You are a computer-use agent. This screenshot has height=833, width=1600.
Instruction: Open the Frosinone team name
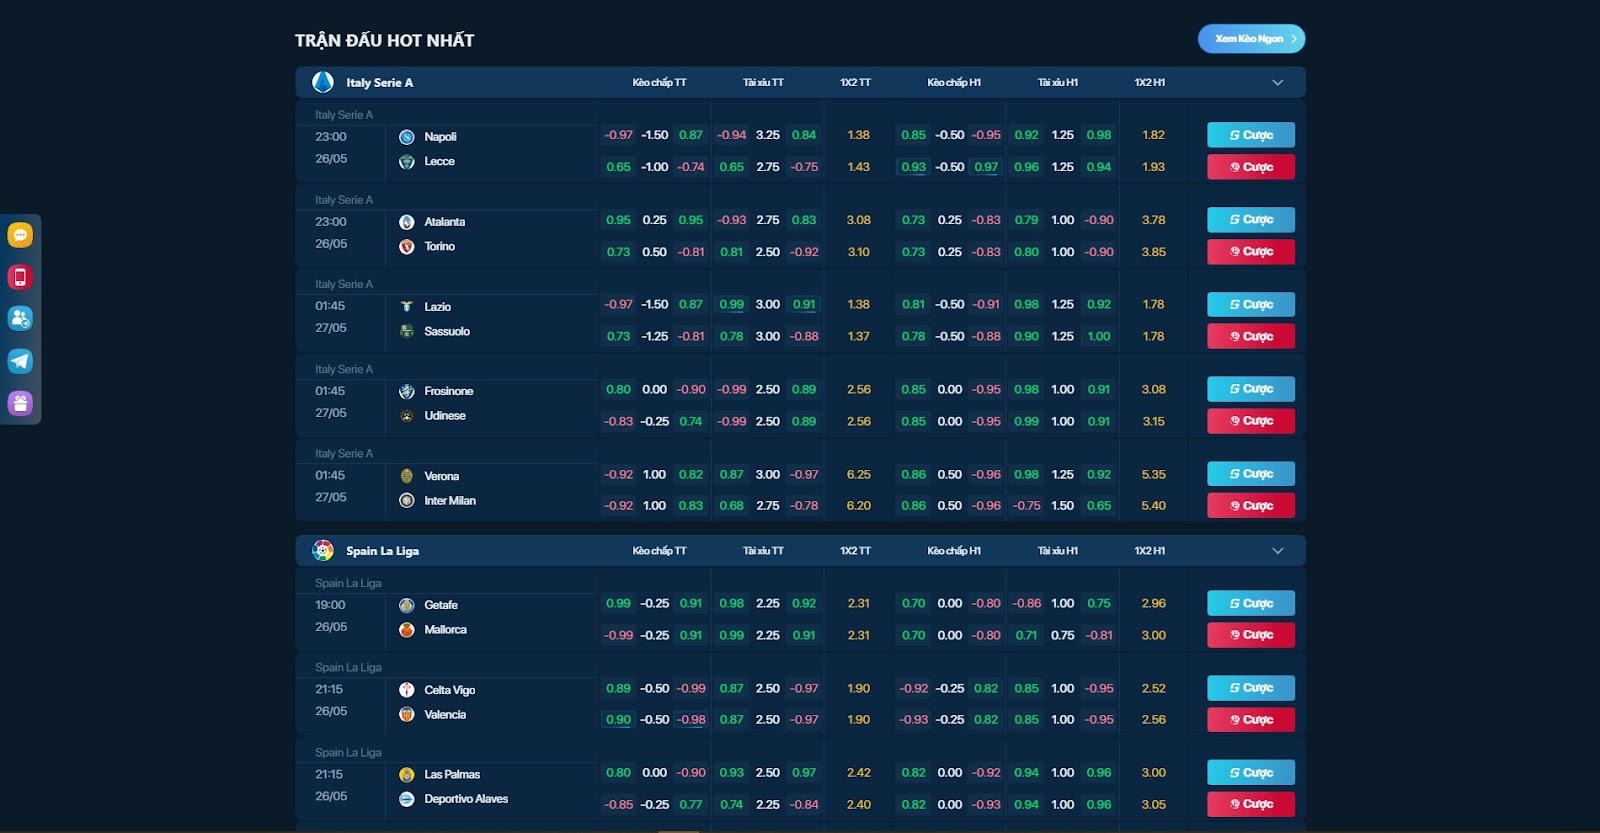coord(449,391)
